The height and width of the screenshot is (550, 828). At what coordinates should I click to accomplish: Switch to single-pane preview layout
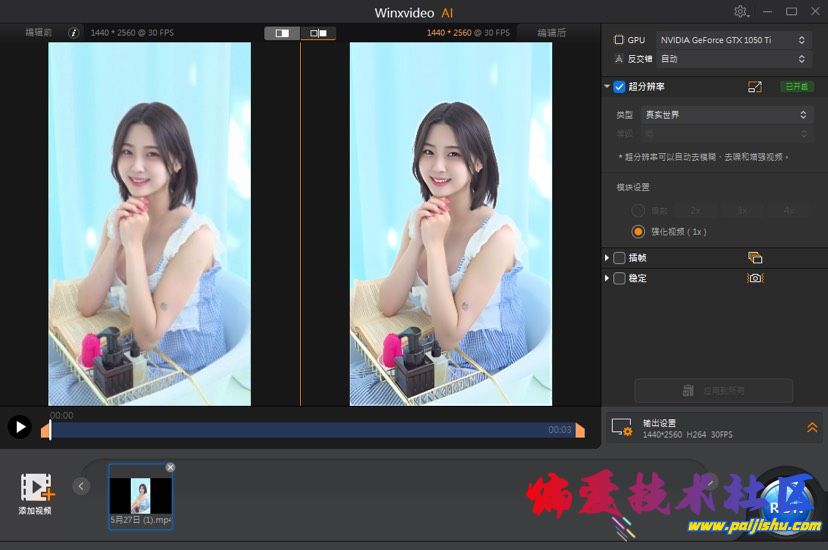pyautogui.click(x=282, y=33)
